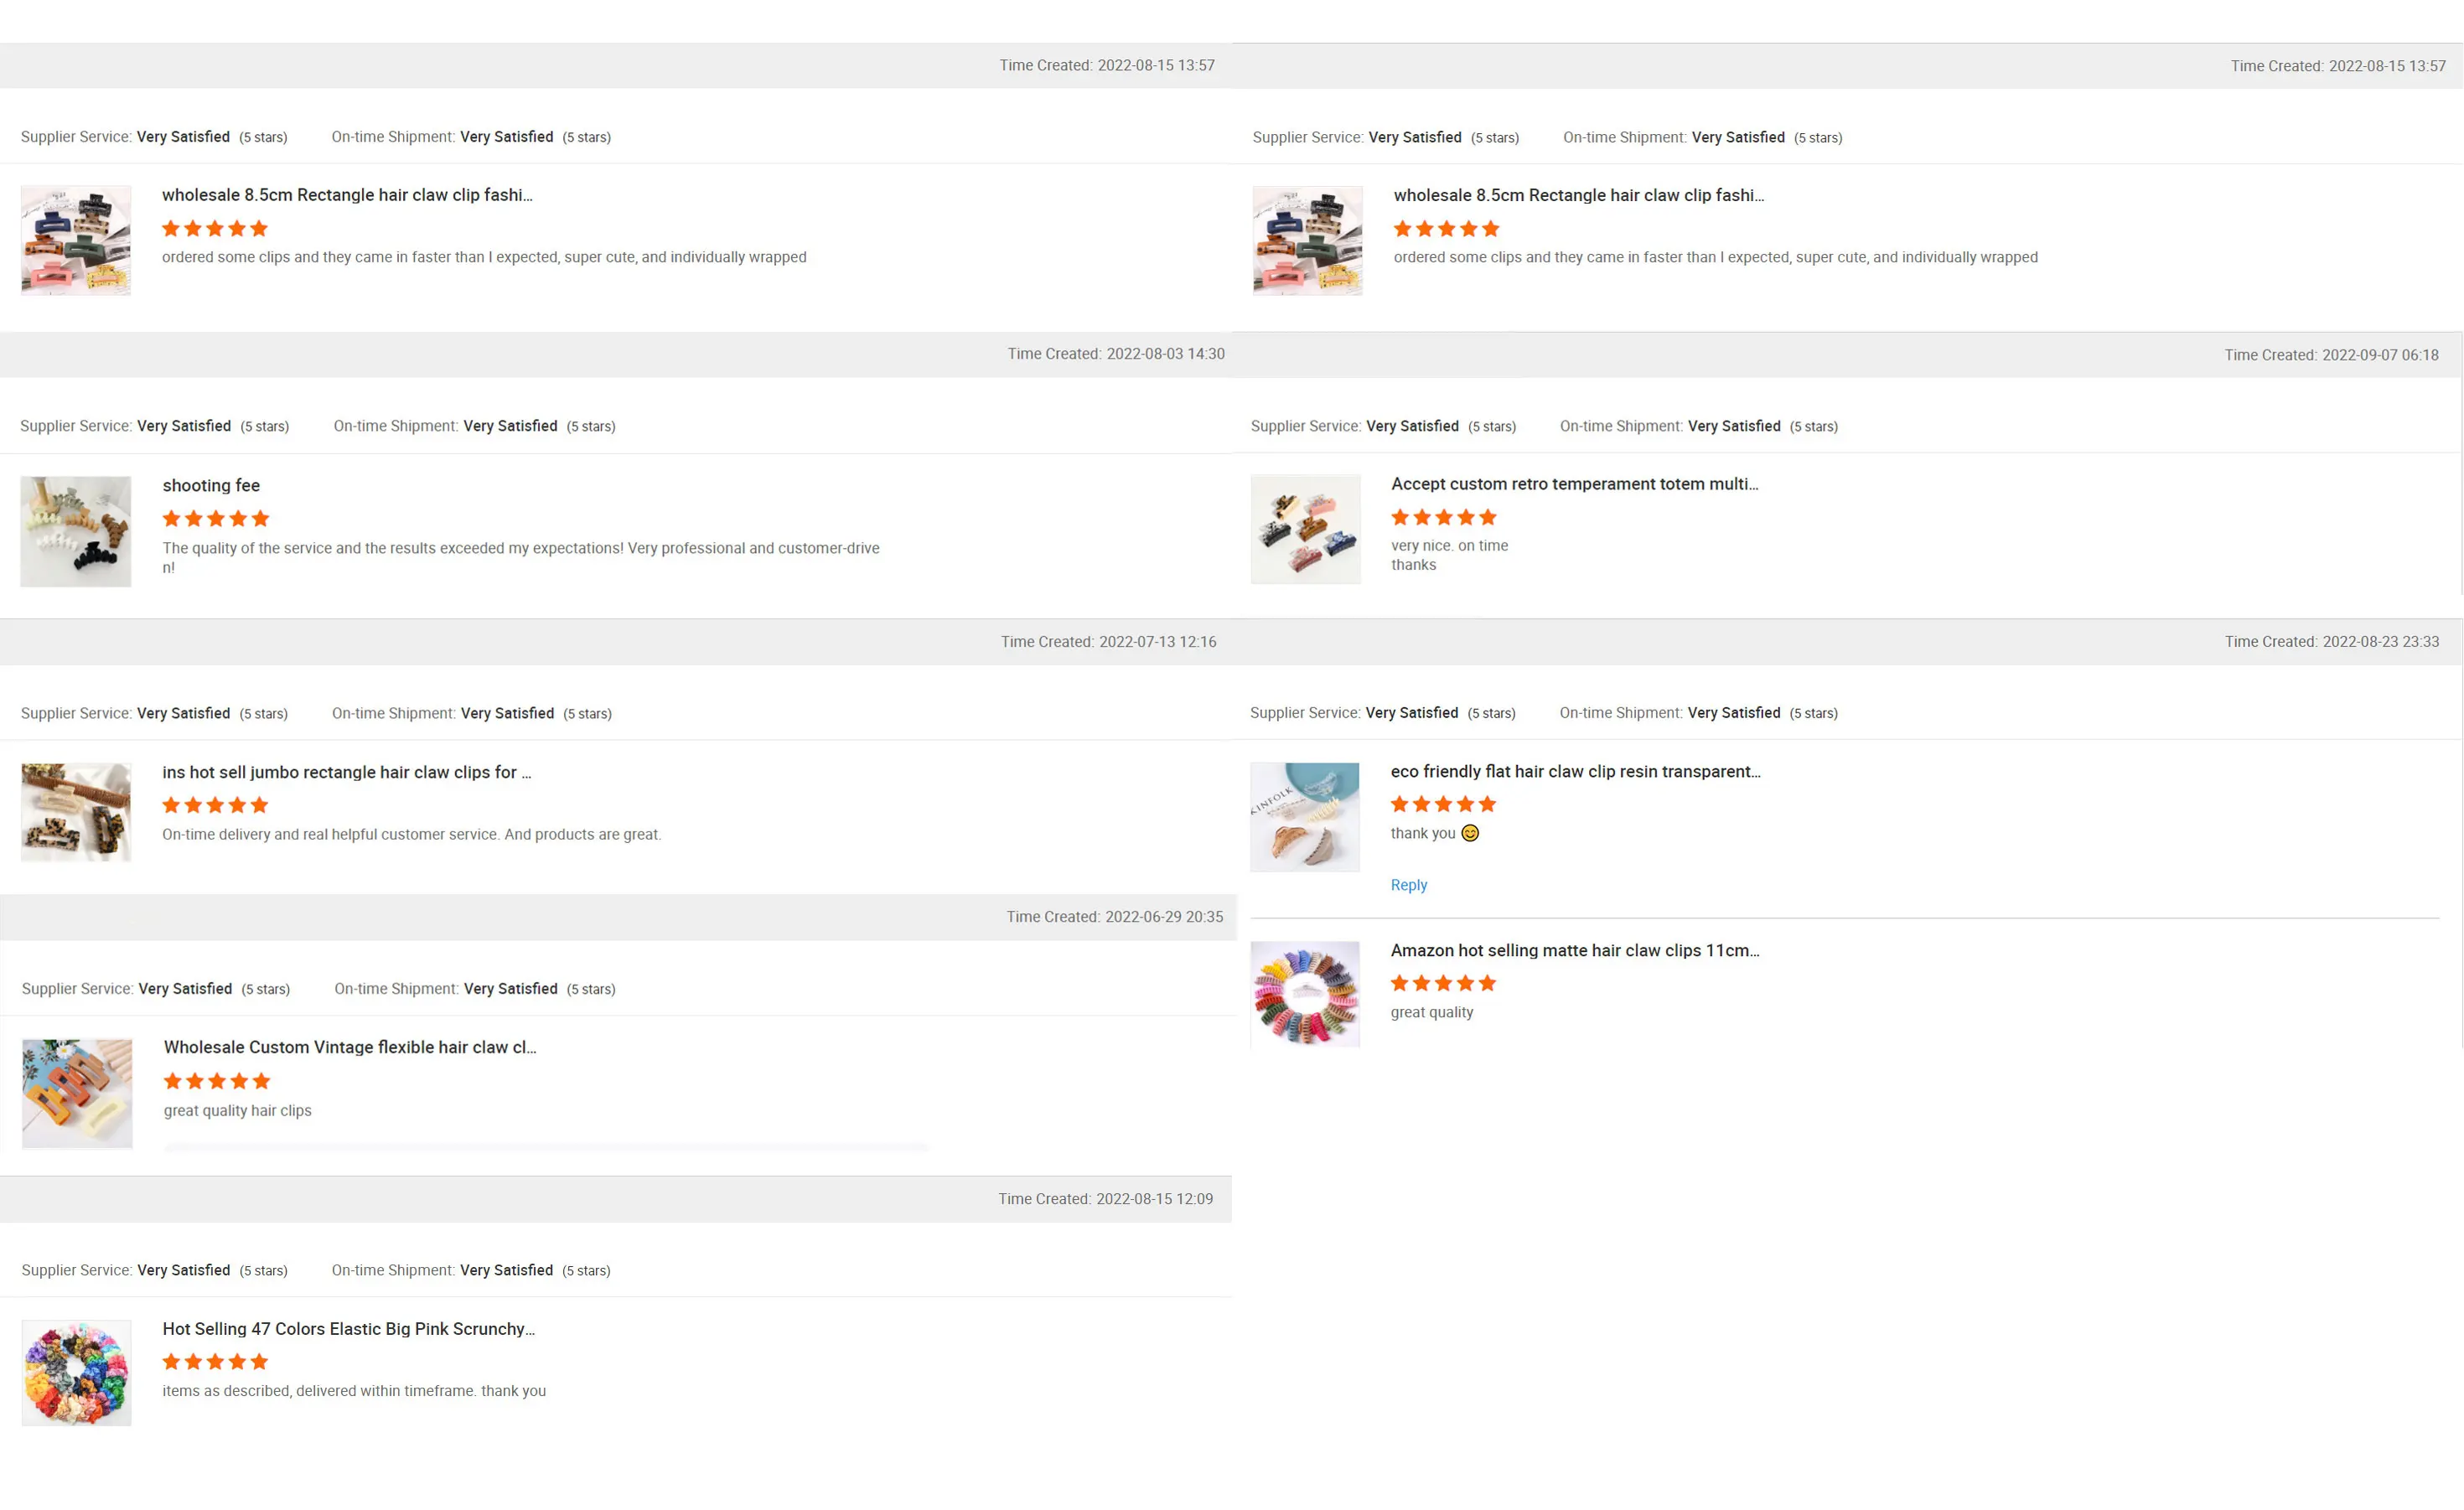
Task: Open Accept custom retro temperament totem product link
Action: [1574, 484]
